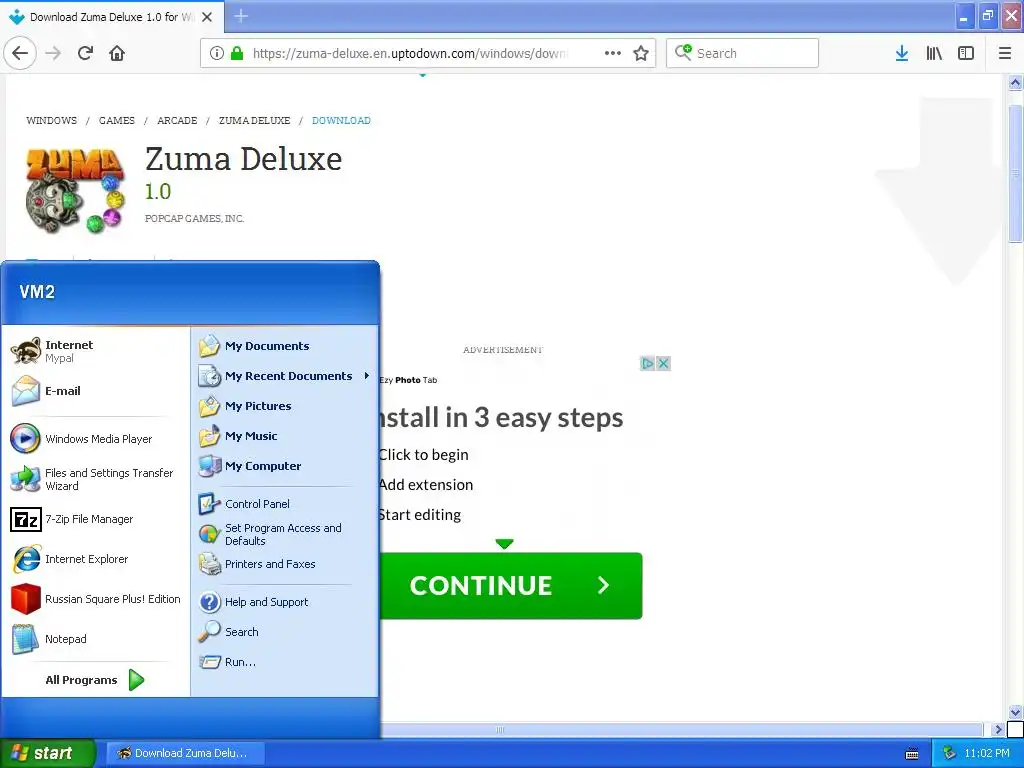The image size is (1024, 768).
Task: Click the Windows start button
Action: pos(48,753)
